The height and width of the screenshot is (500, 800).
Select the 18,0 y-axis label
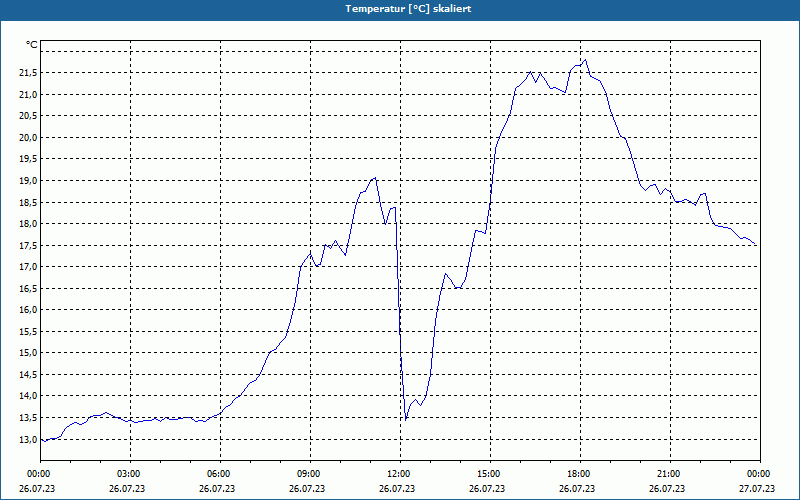[x=29, y=223]
